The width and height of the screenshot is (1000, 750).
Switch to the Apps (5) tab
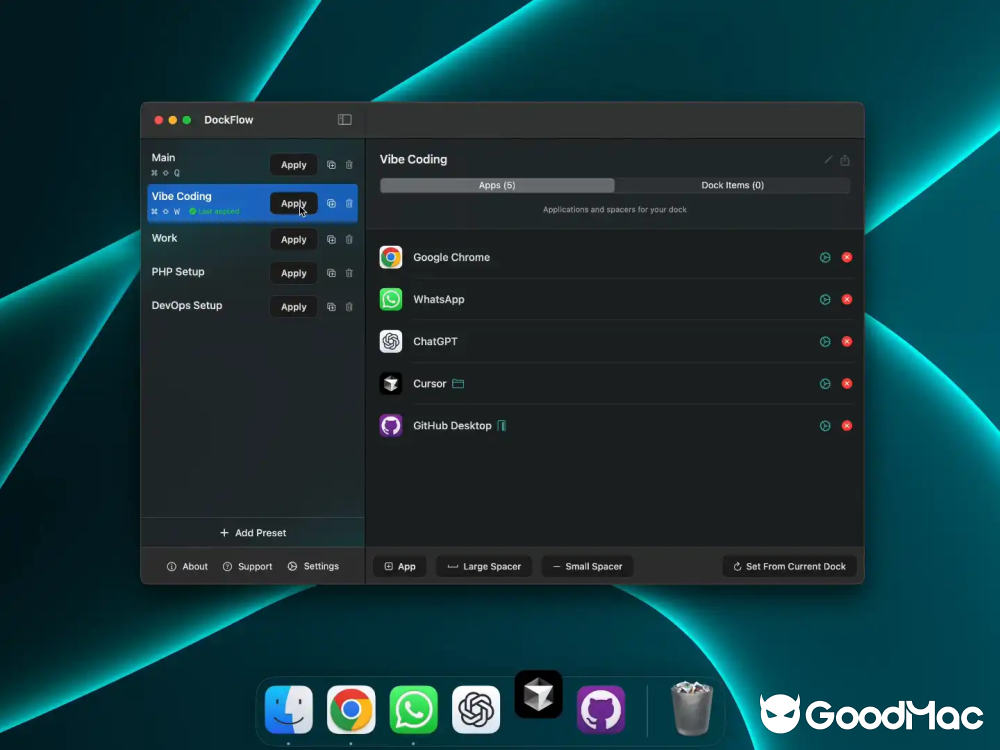497,186
